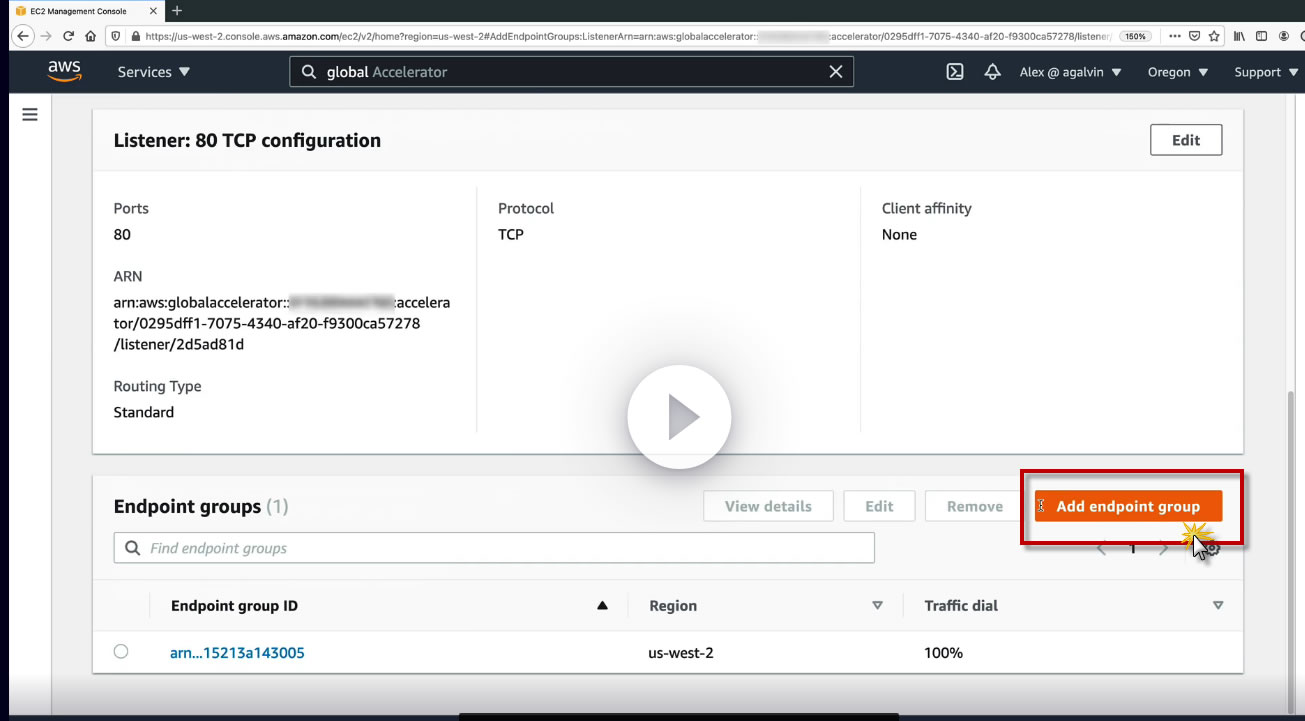Viewport: 1305px width, 721px height.
Task: Open the arn...15213a143005 endpoint group link
Action: pyautogui.click(x=237, y=653)
